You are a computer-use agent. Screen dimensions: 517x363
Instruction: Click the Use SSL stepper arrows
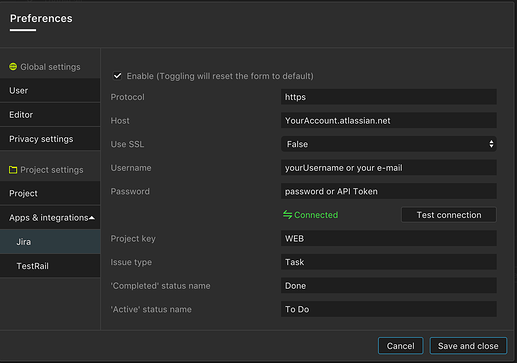tap(491, 144)
